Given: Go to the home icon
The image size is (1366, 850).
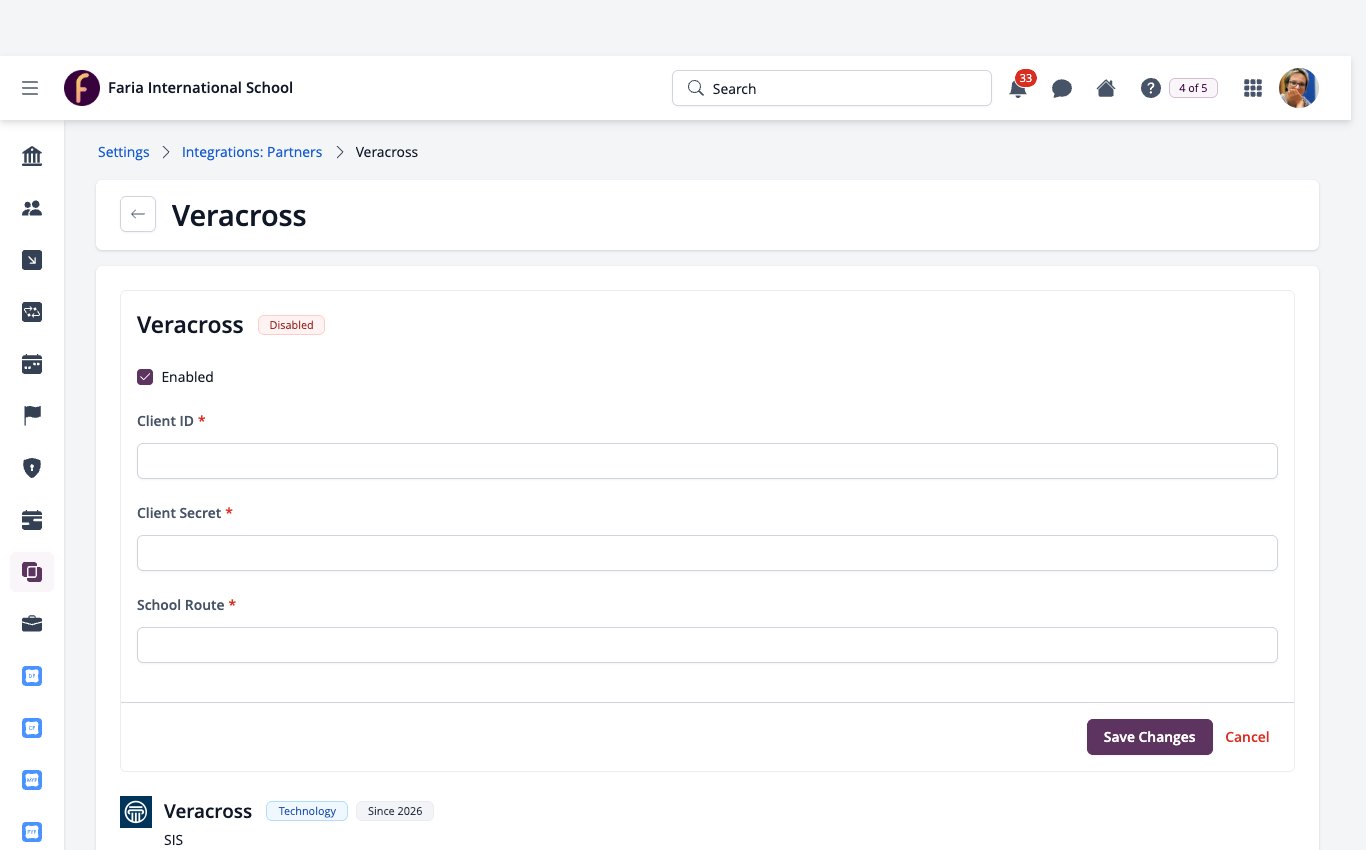Looking at the screenshot, I should pos(1106,88).
